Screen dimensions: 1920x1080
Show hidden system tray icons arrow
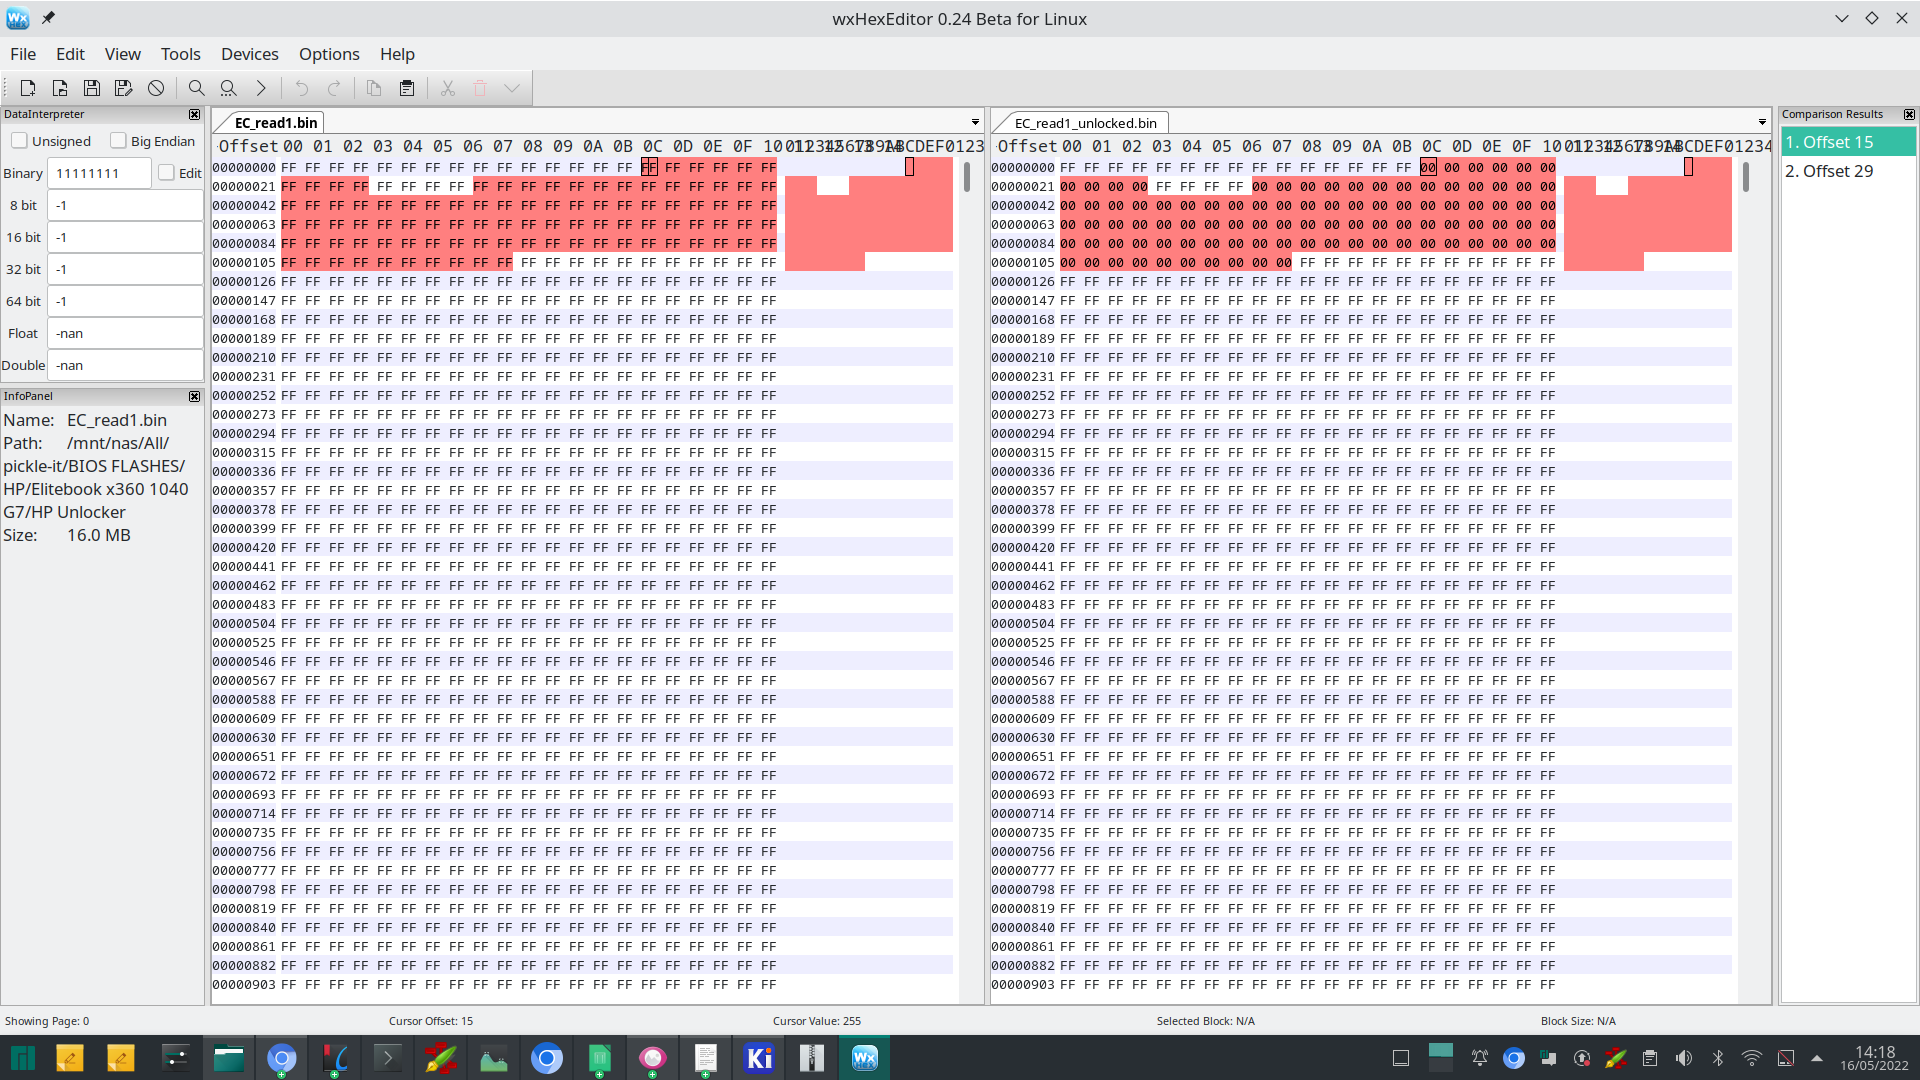click(x=1817, y=1058)
